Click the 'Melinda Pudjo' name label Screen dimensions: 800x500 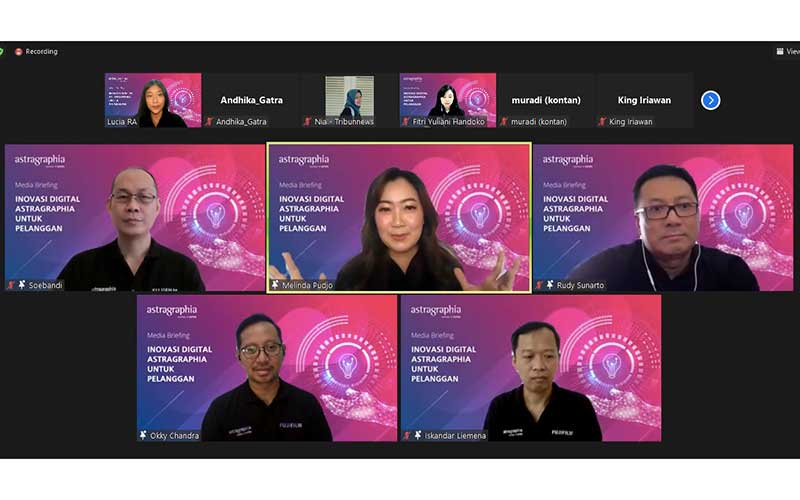tap(307, 285)
